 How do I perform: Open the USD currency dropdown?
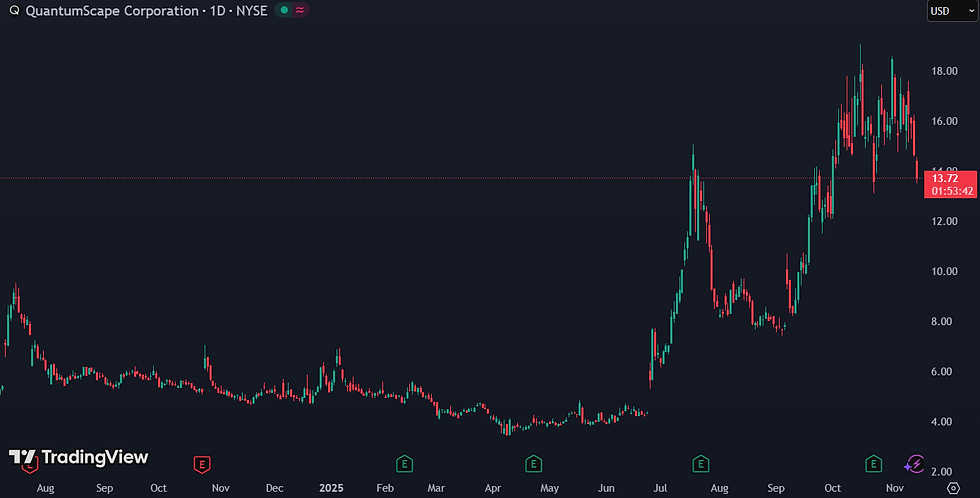[952, 11]
